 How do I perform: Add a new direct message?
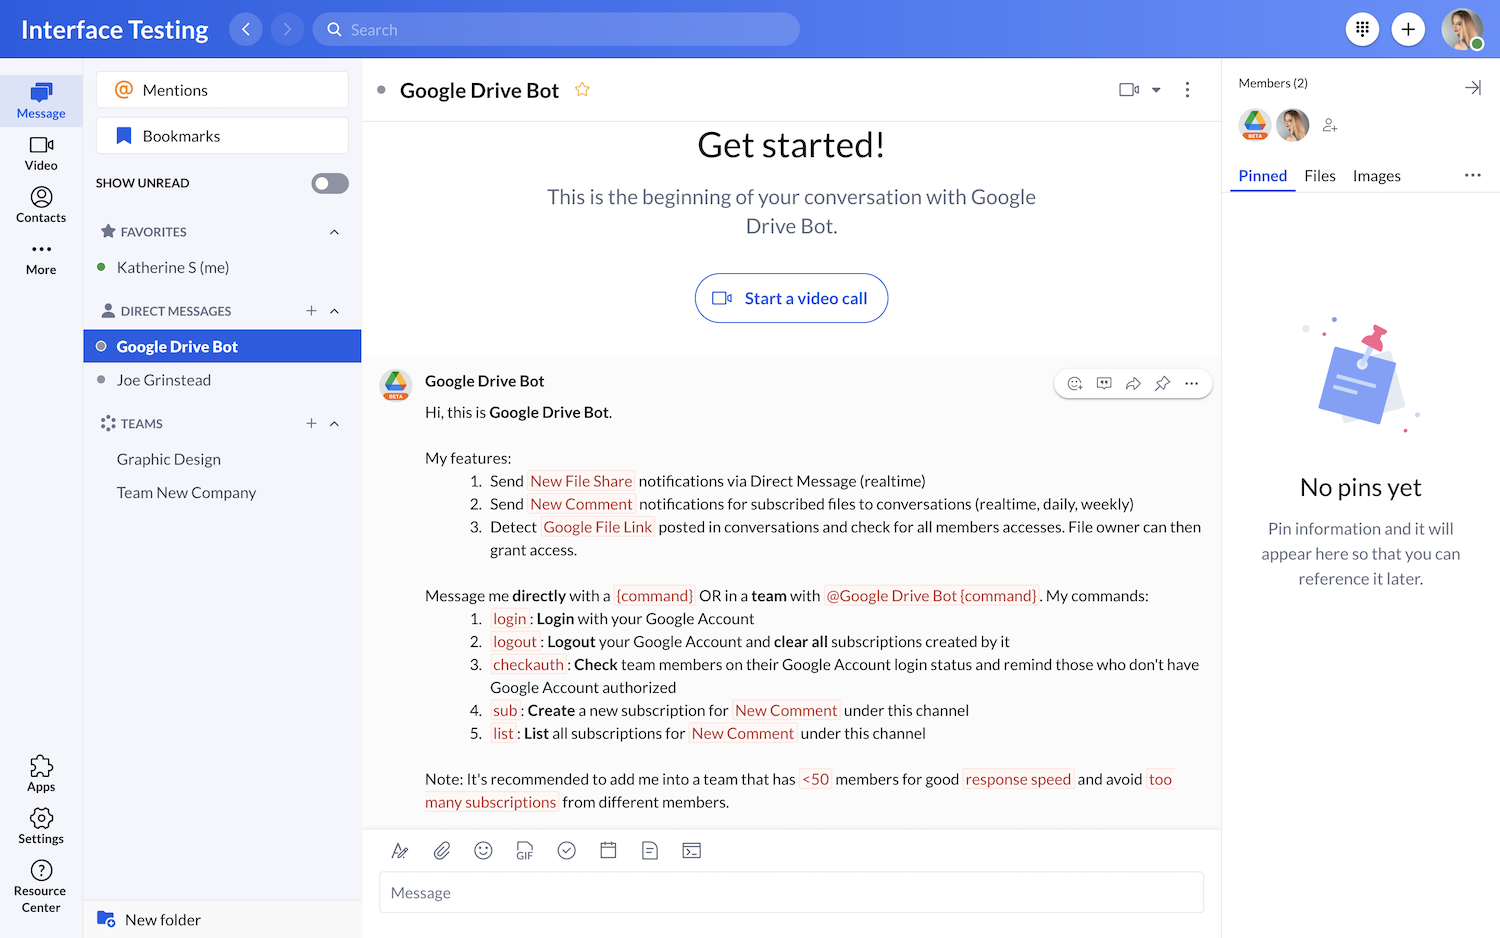click(x=311, y=311)
